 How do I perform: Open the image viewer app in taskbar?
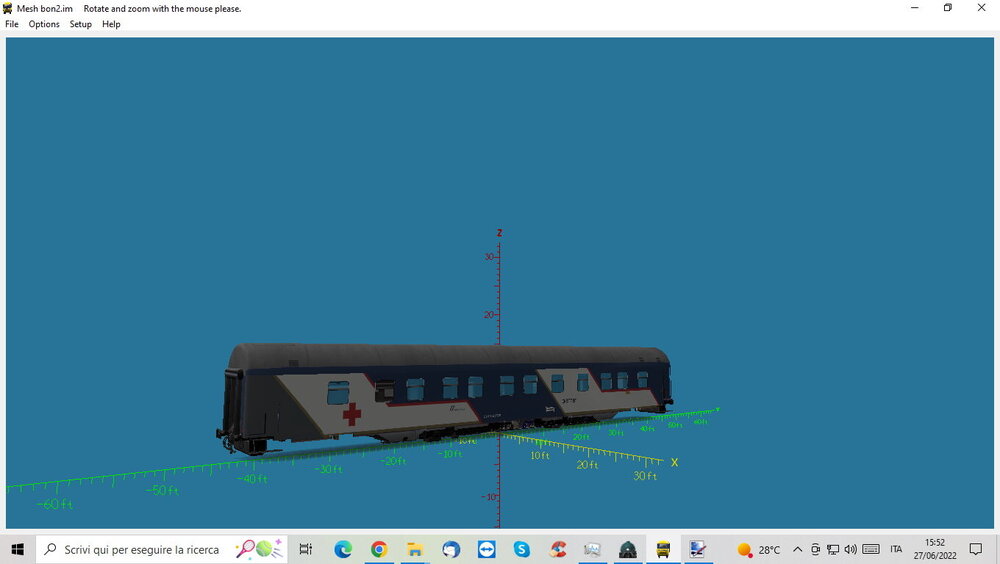(592, 549)
